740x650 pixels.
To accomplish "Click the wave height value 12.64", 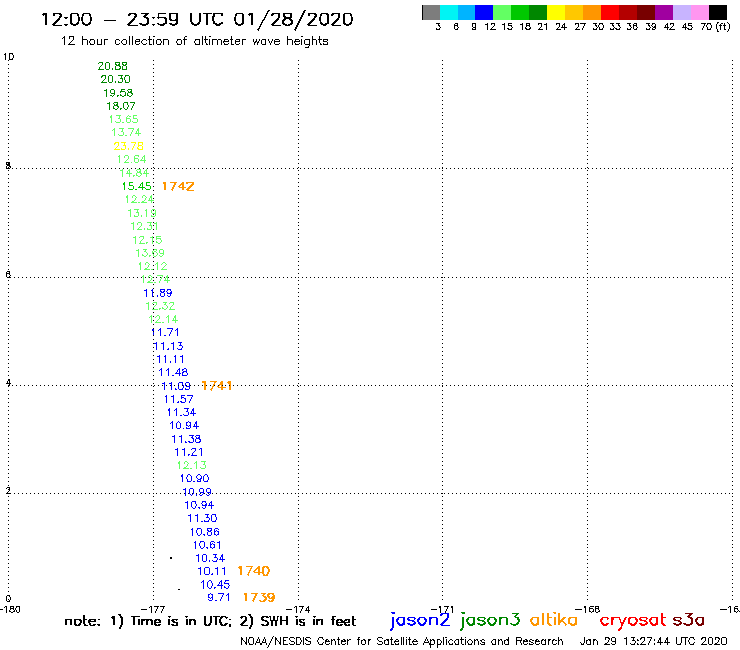I will [131, 160].
